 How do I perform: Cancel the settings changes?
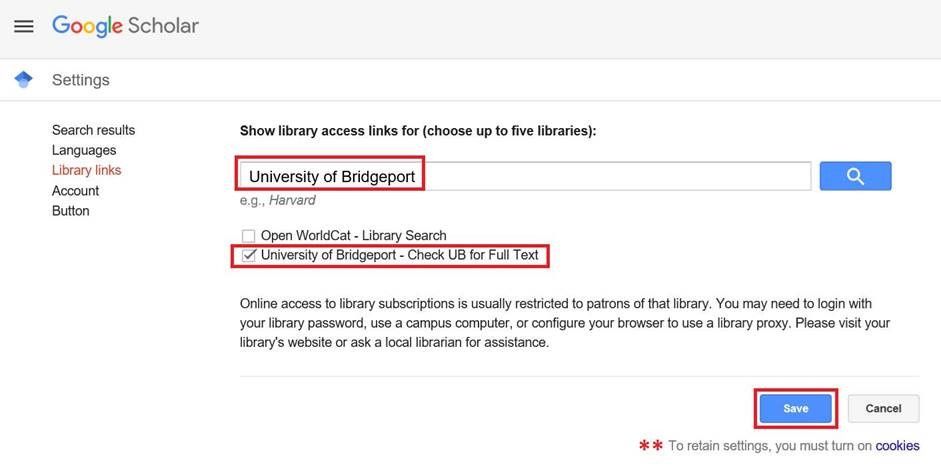click(883, 408)
